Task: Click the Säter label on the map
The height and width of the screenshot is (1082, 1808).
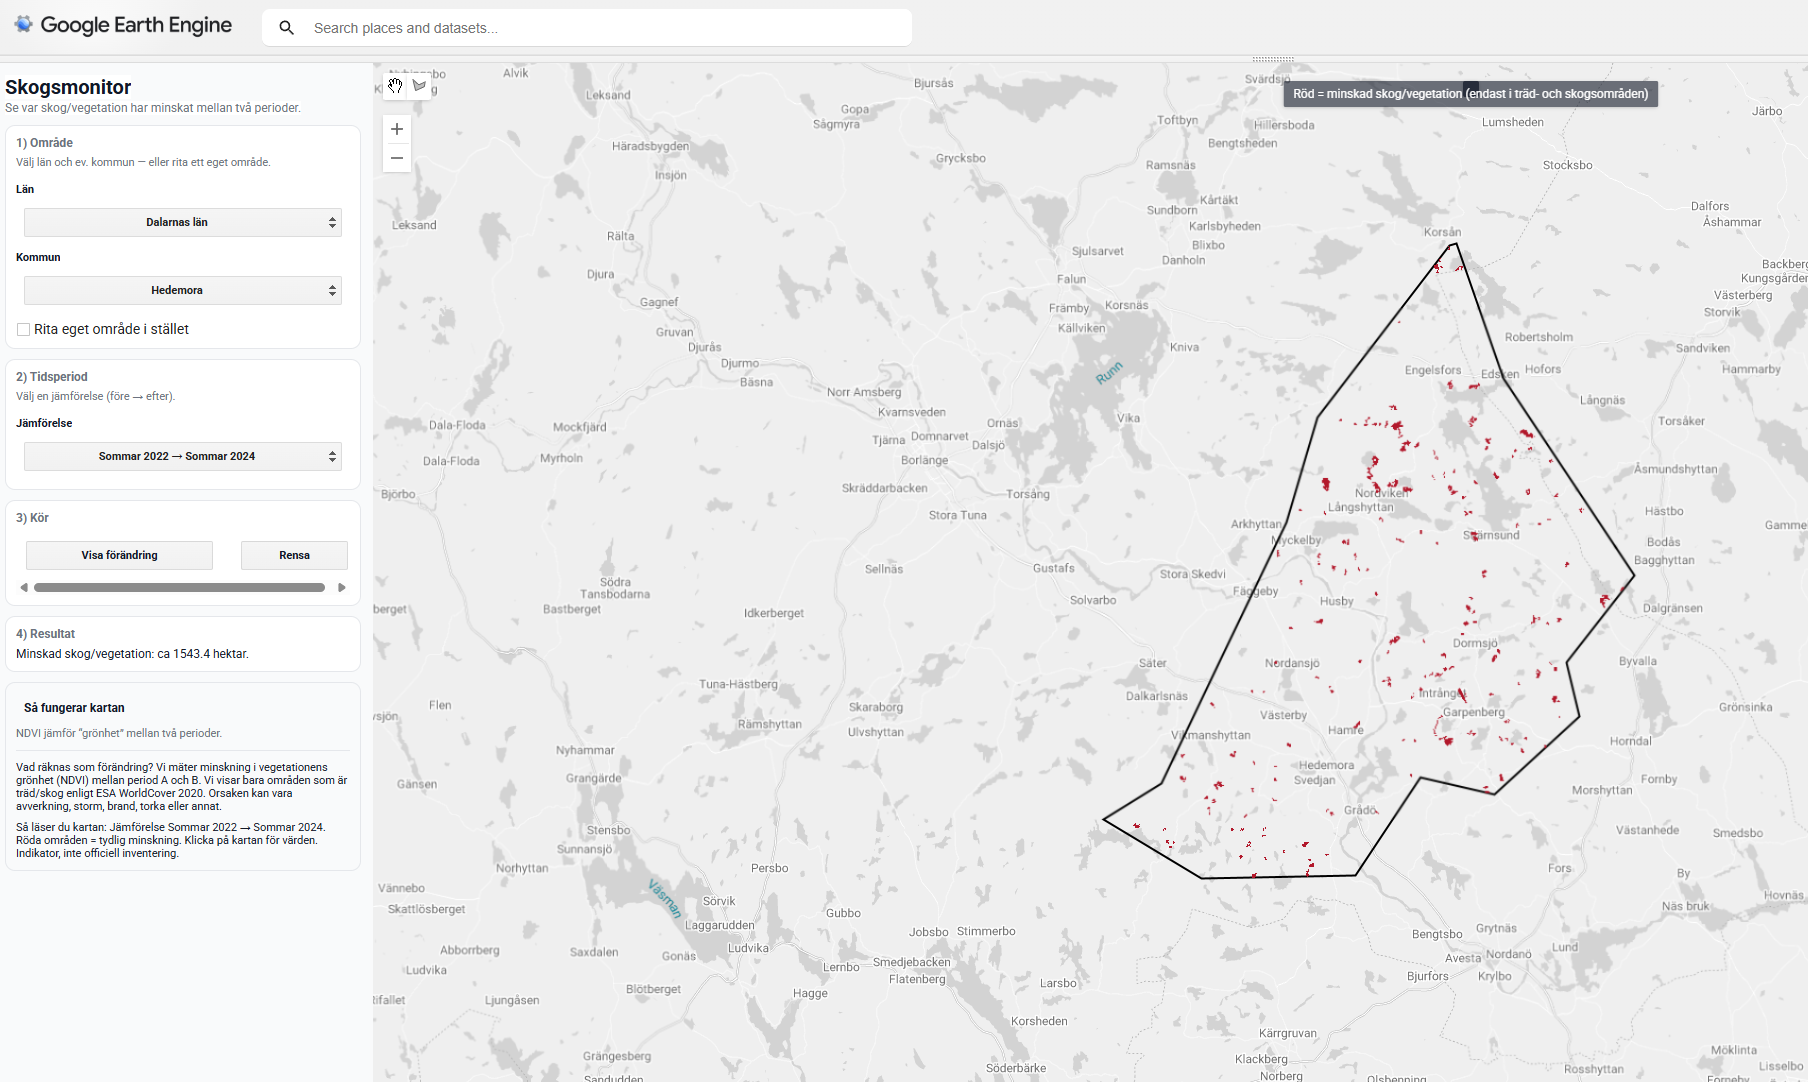Action: click(x=1152, y=663)
